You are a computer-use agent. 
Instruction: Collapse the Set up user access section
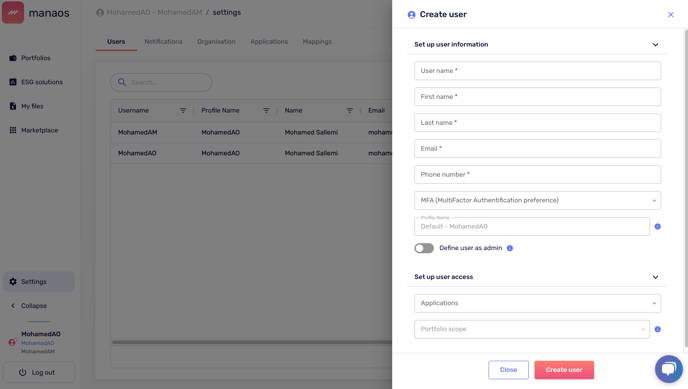click(655, 277)
